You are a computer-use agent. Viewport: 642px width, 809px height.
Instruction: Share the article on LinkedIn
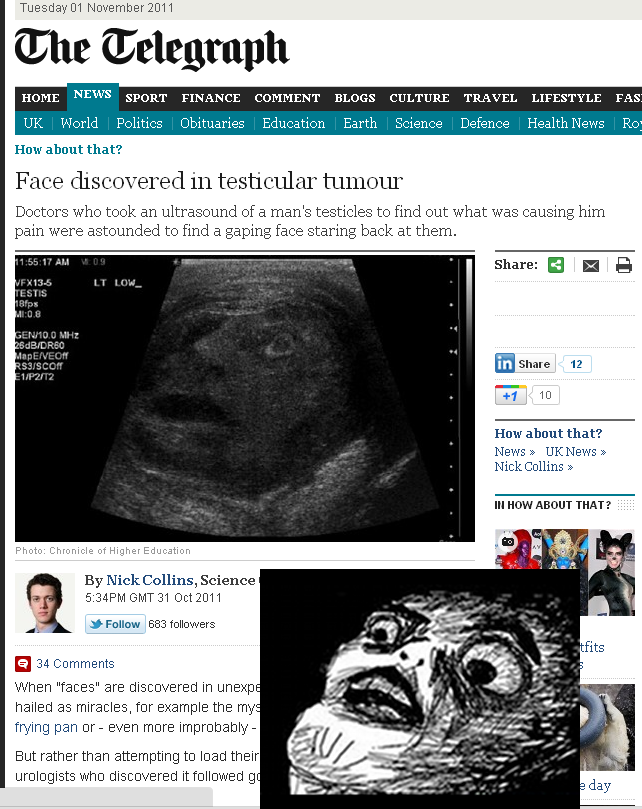[525, 364]
